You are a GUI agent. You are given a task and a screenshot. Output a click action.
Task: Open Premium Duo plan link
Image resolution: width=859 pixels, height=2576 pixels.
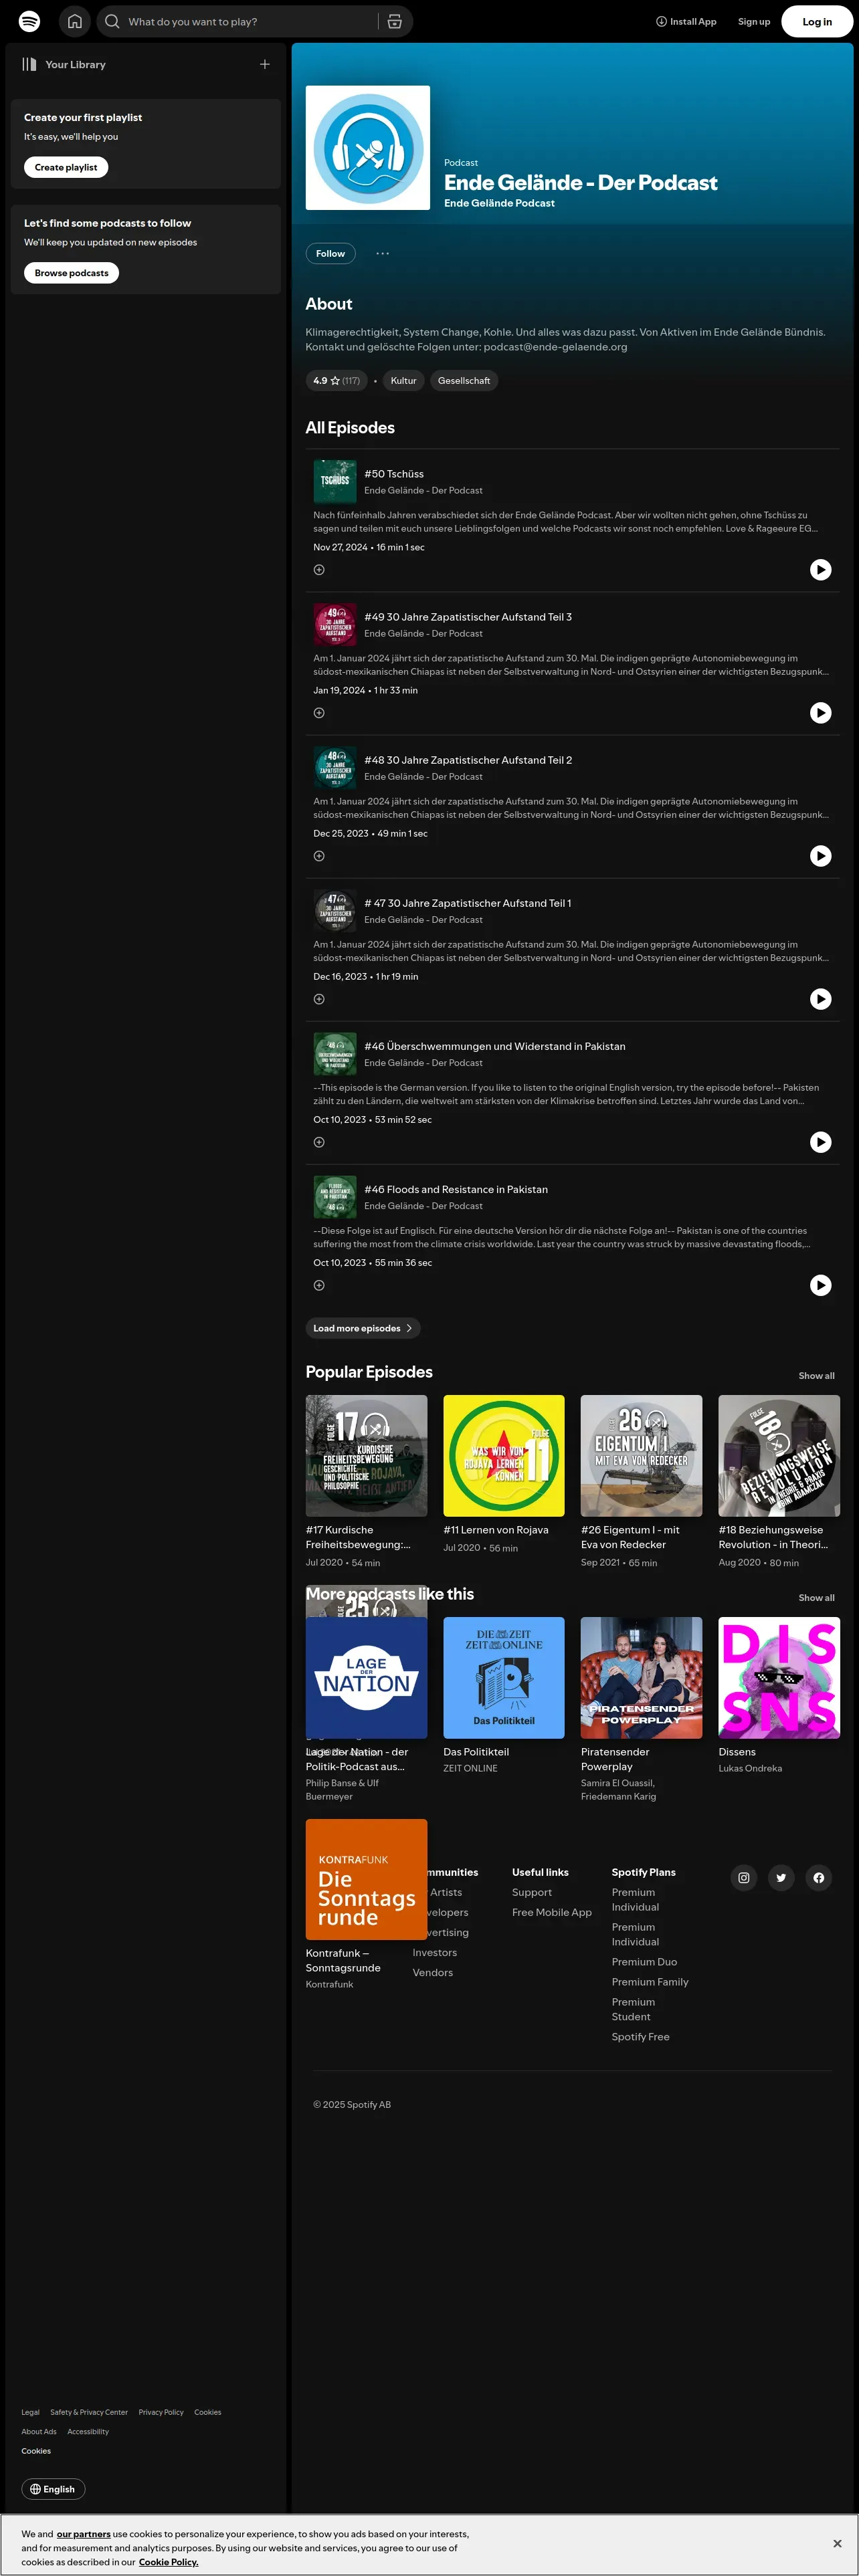click(x=644, y=1962)
